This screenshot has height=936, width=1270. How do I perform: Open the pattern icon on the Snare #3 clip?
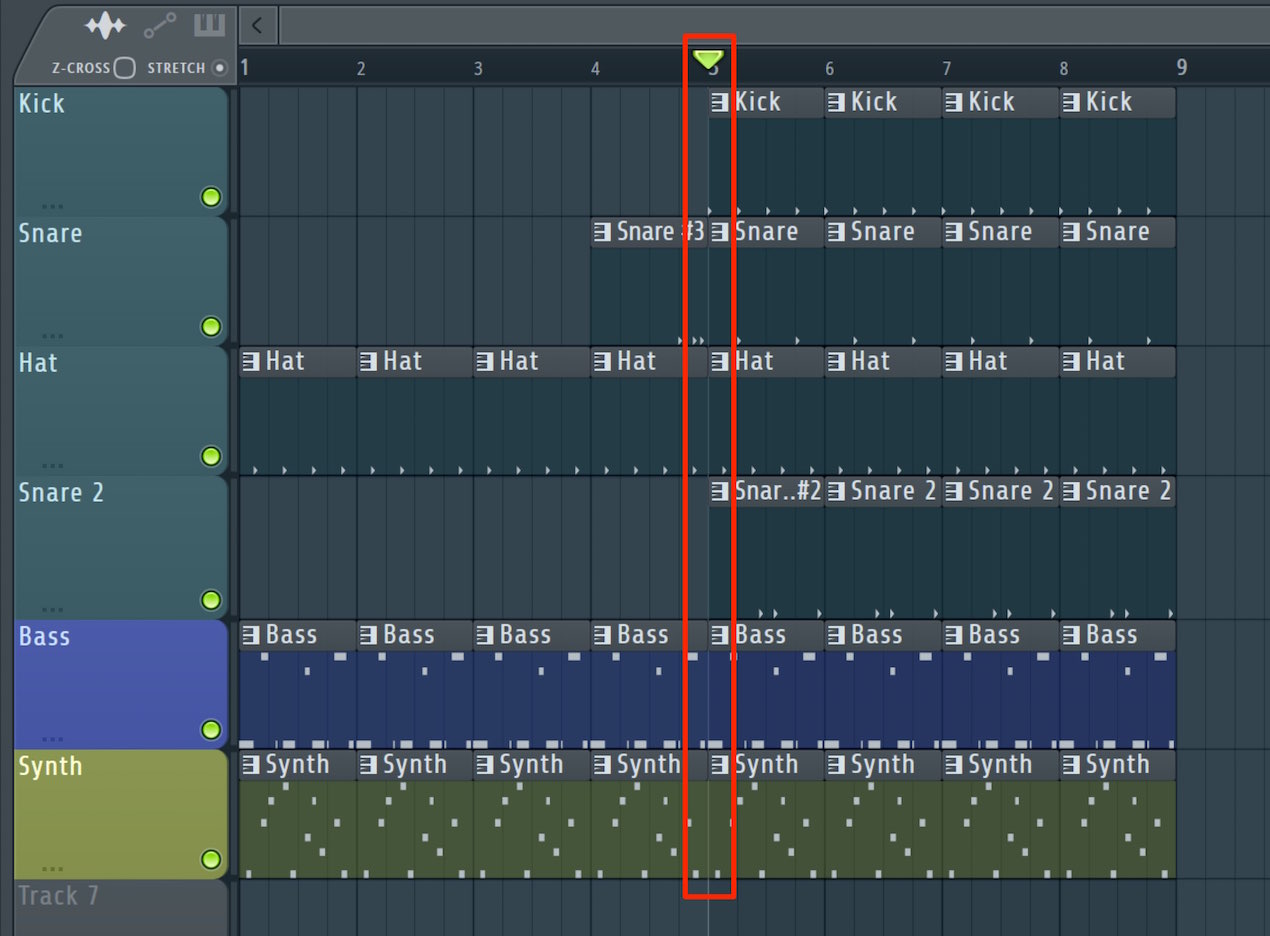[602, 232]
